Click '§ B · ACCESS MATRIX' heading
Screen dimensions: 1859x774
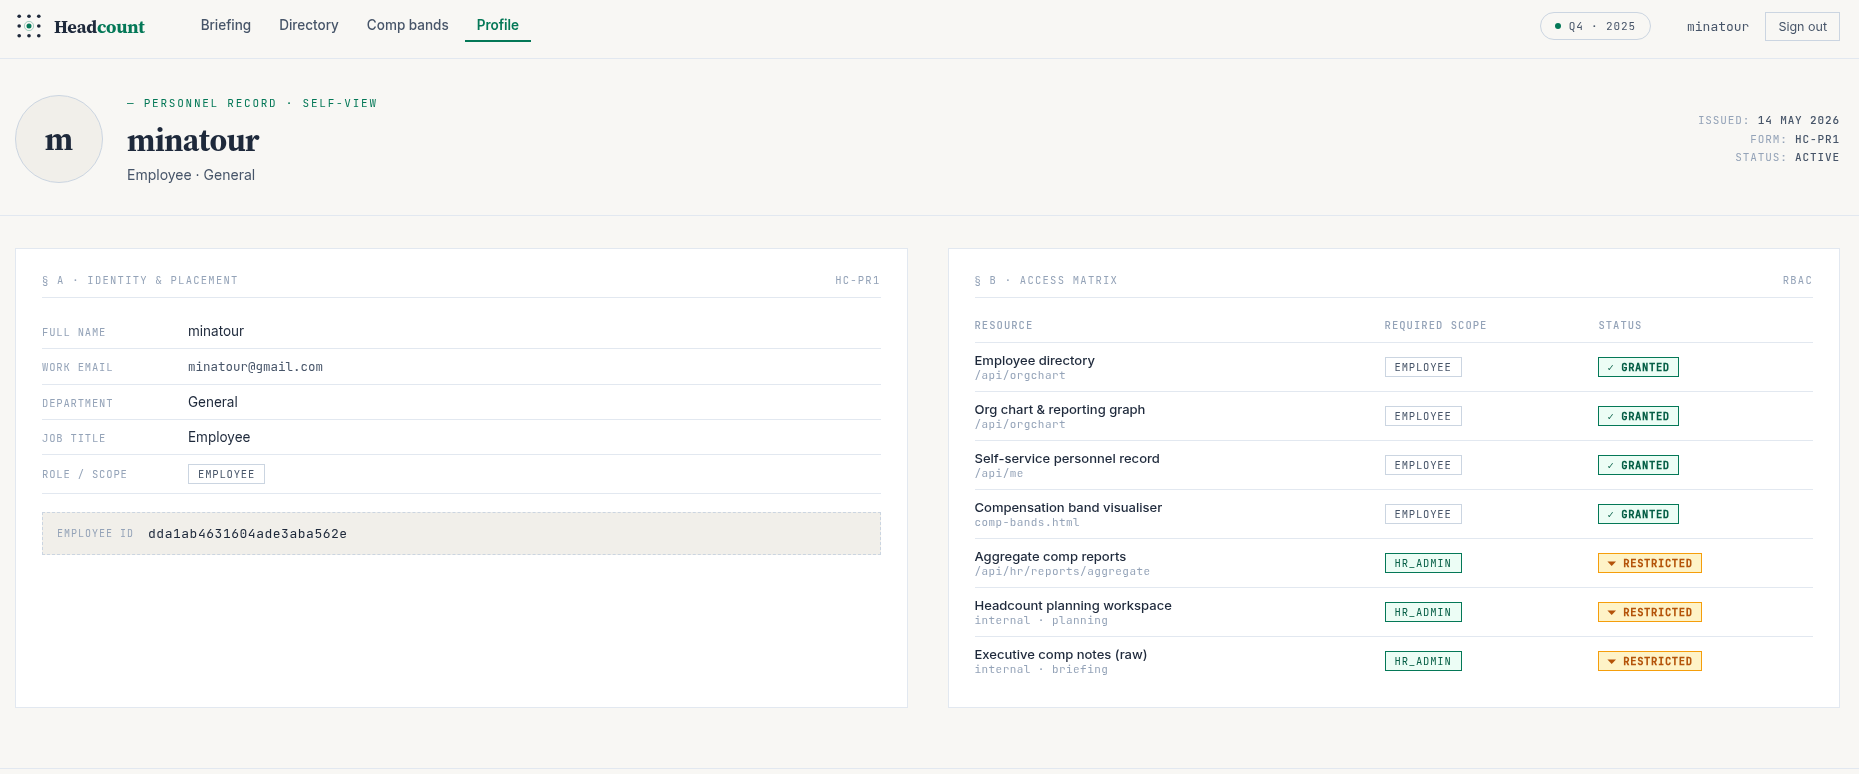point(1046,280)
